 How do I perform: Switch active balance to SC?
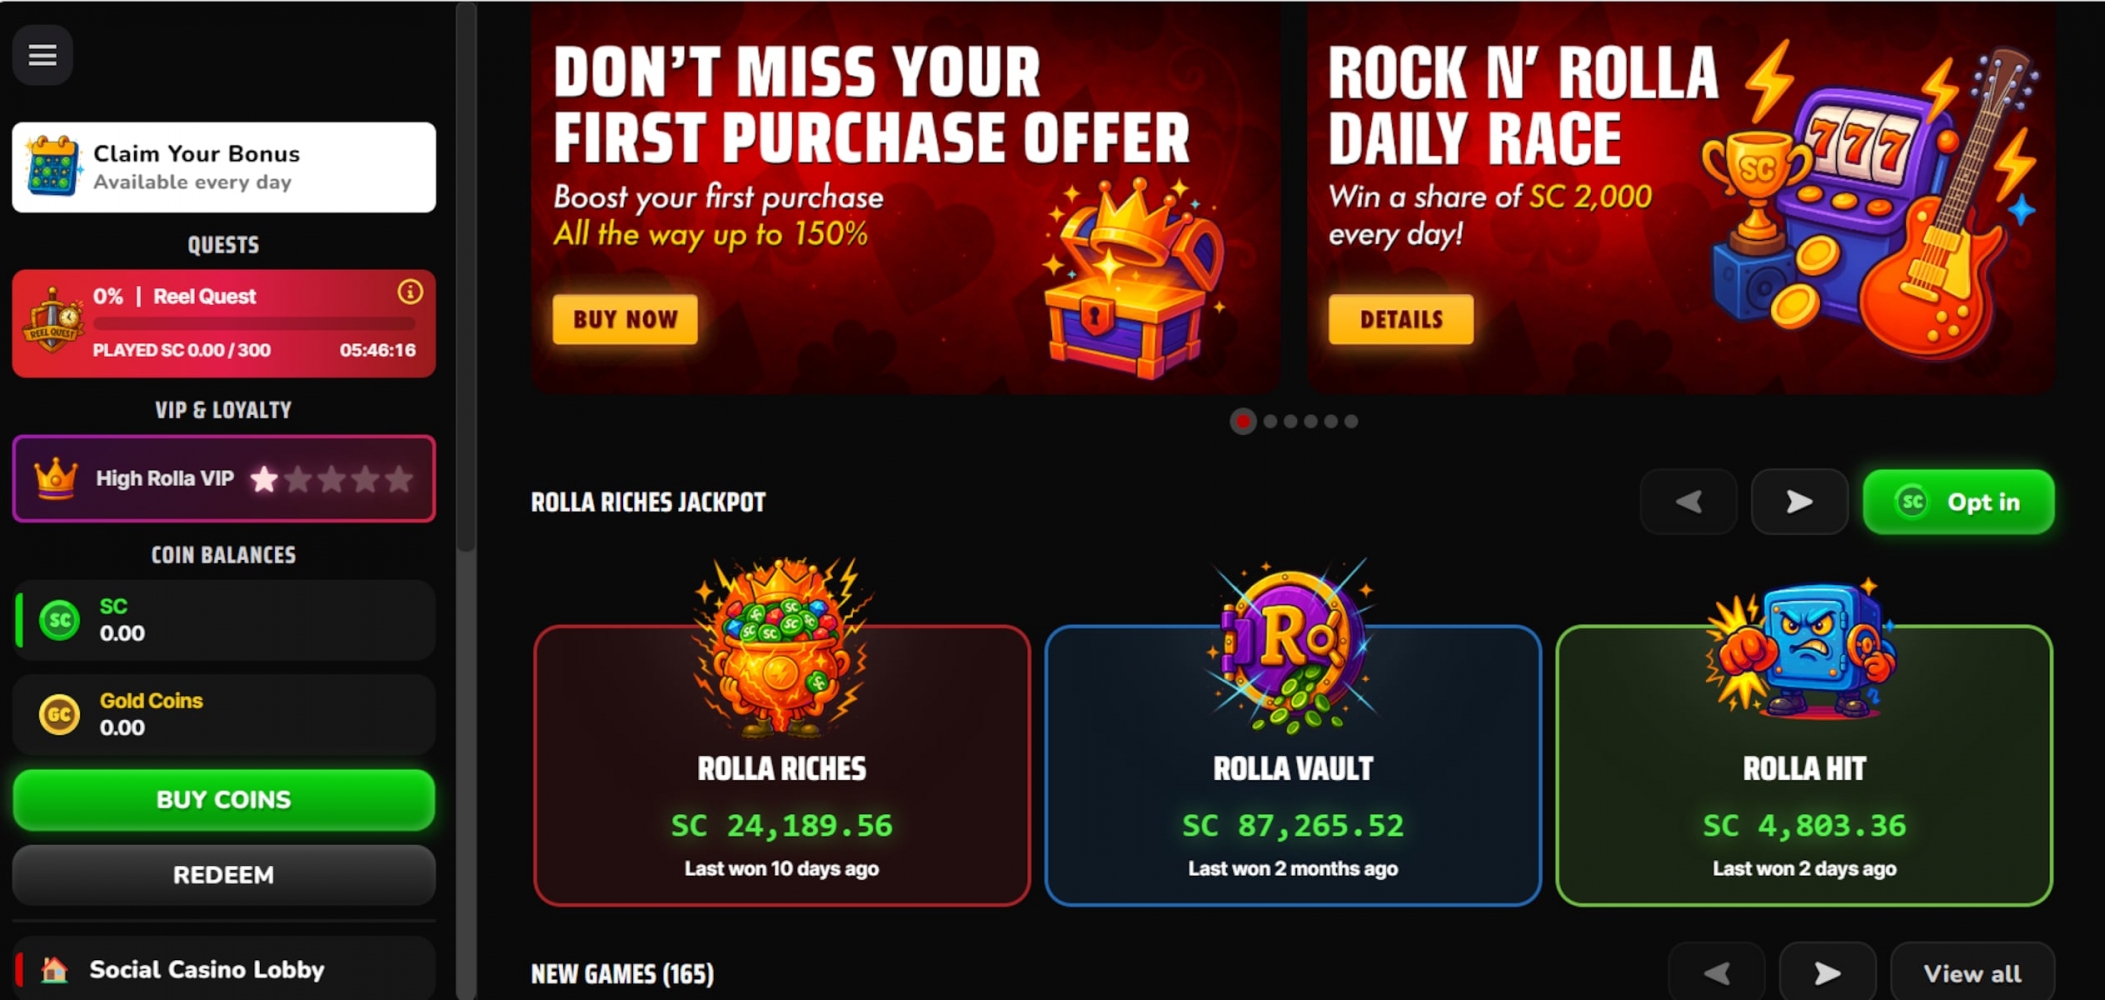point(224,620)
